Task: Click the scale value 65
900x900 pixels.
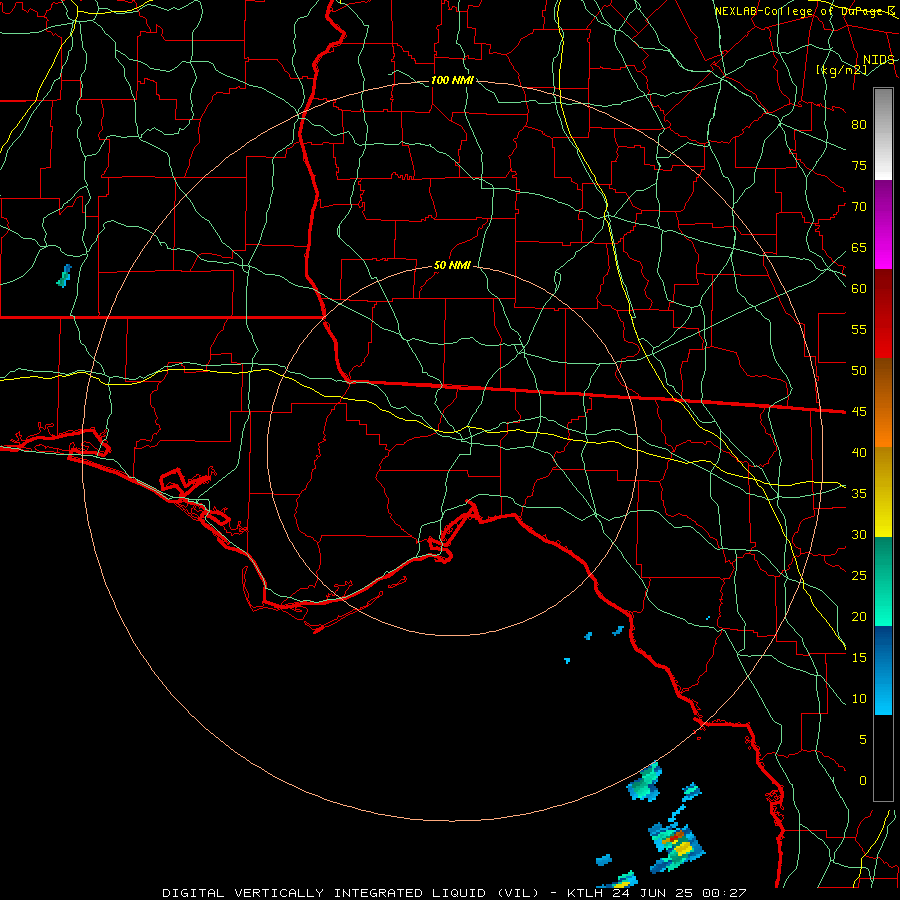Action: coord(859,248)
